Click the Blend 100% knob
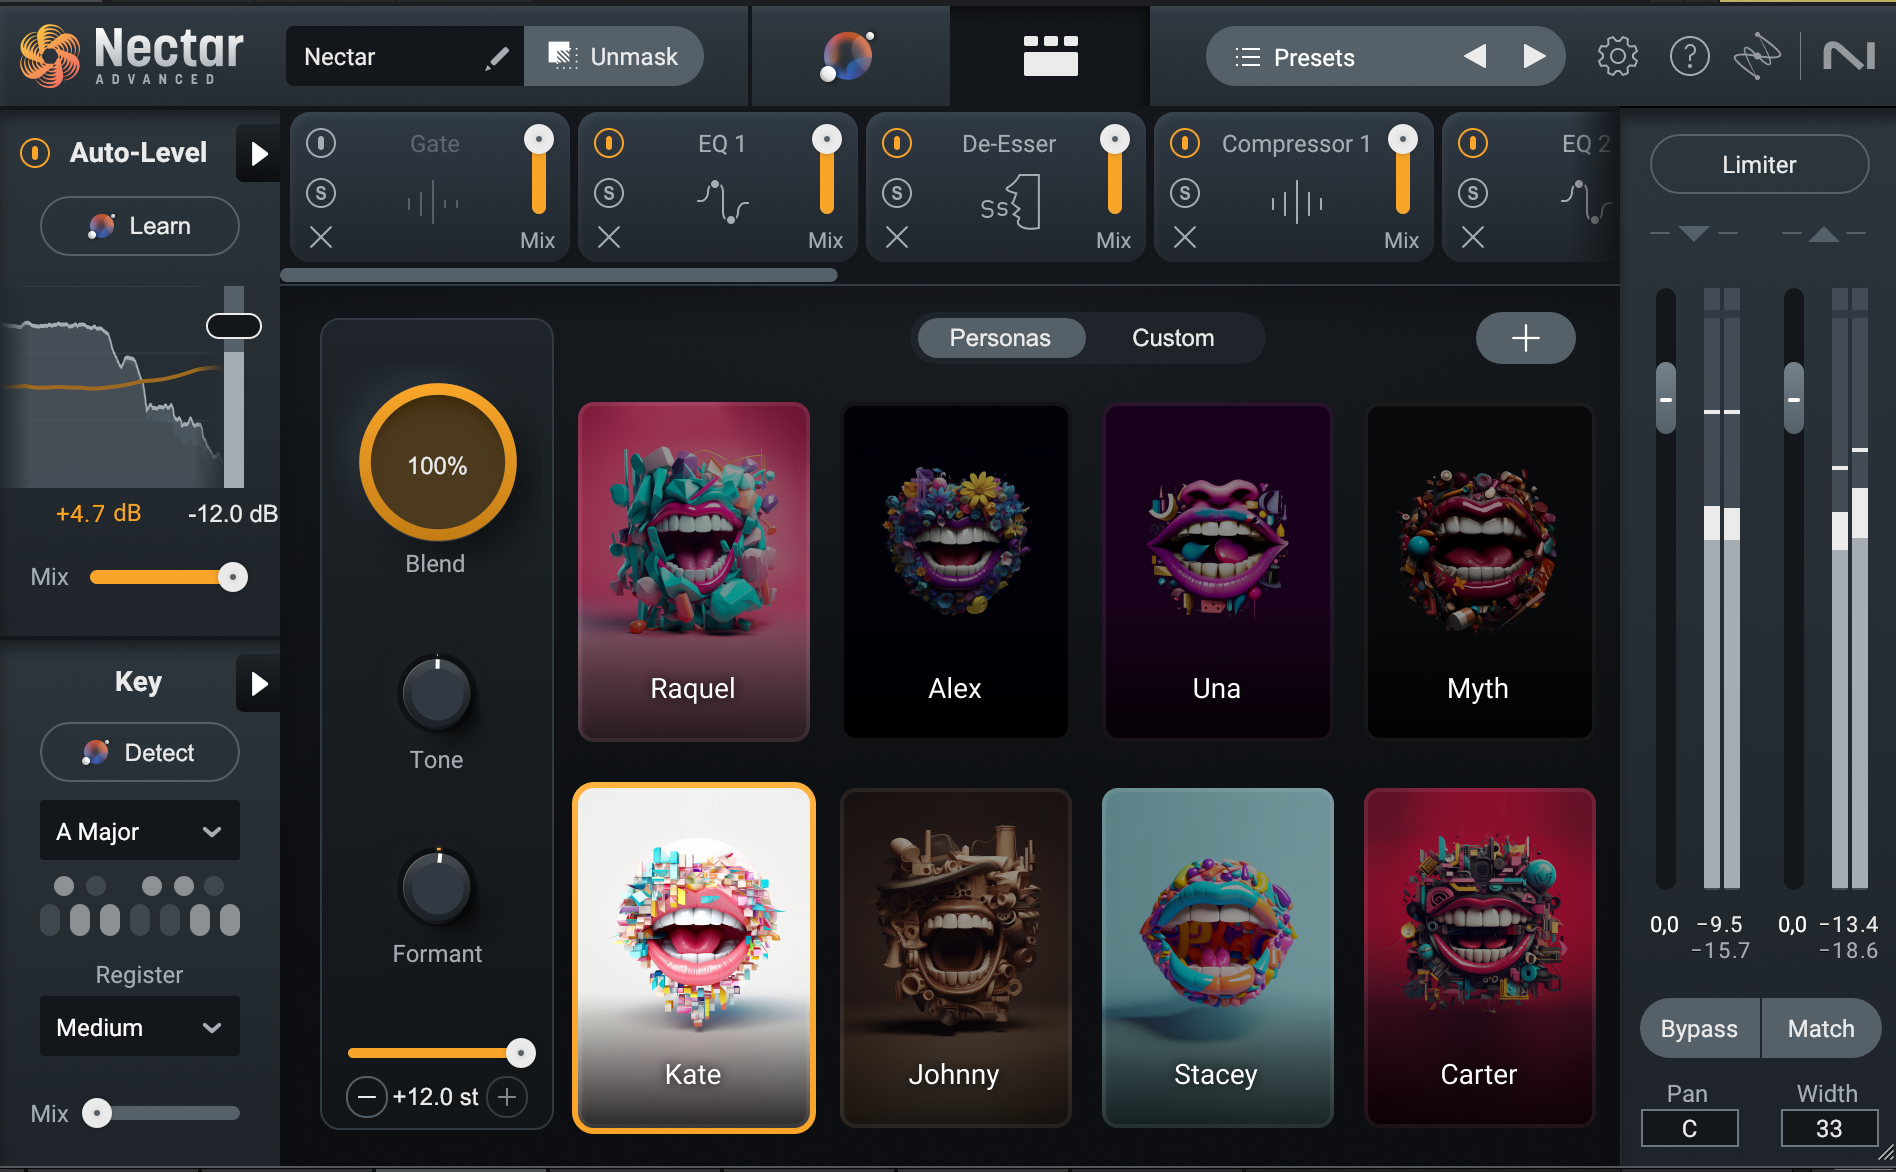 coord(437,463)
